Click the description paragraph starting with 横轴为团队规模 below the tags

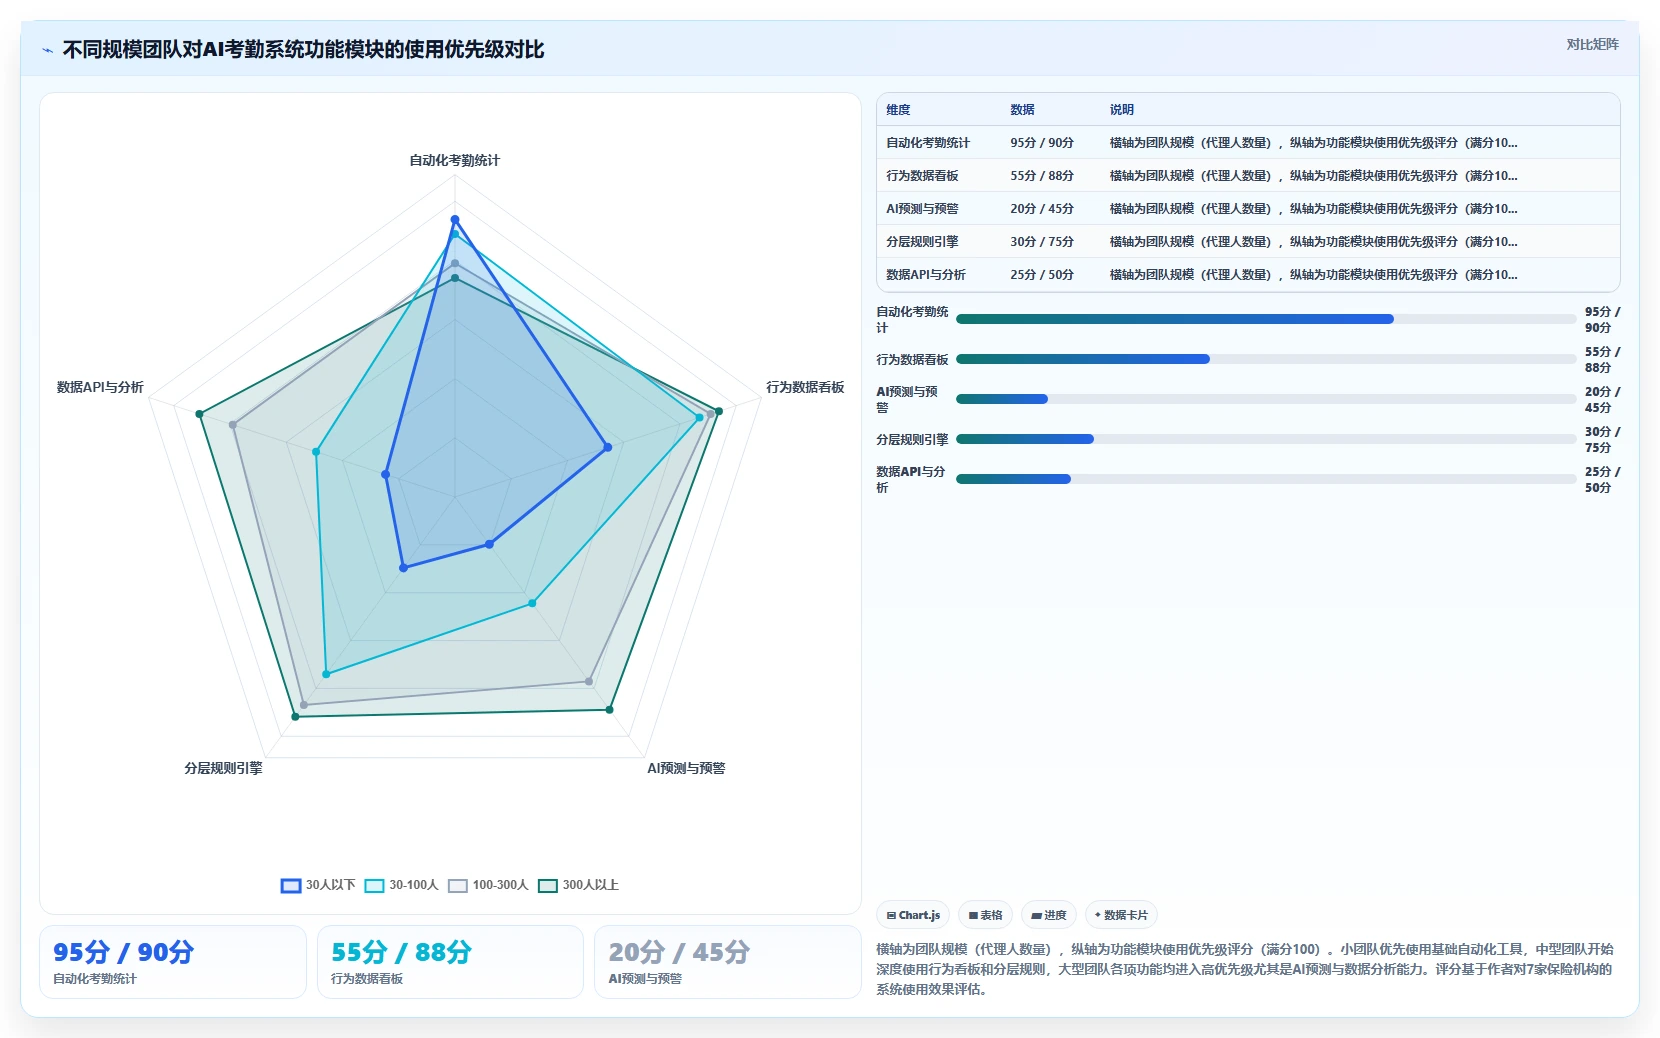(x=1245, y=969)
